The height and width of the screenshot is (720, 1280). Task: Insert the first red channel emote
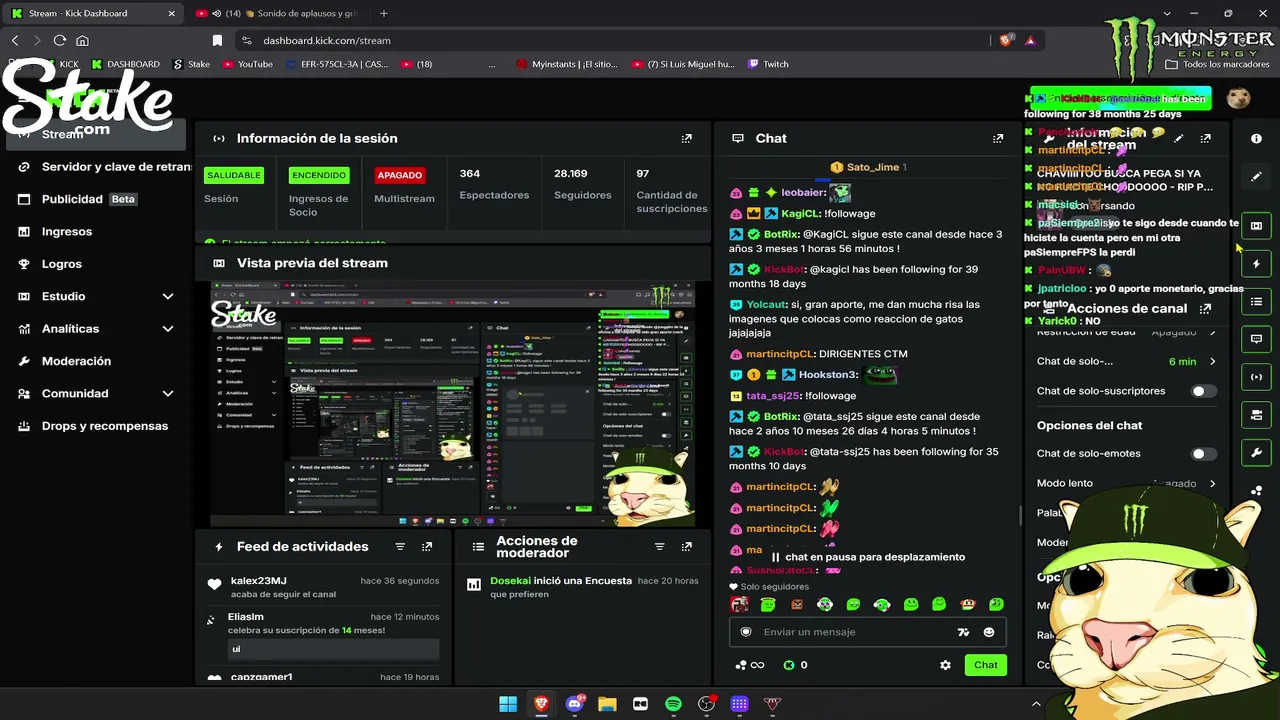pyautogui.click(x=739, y=604)
